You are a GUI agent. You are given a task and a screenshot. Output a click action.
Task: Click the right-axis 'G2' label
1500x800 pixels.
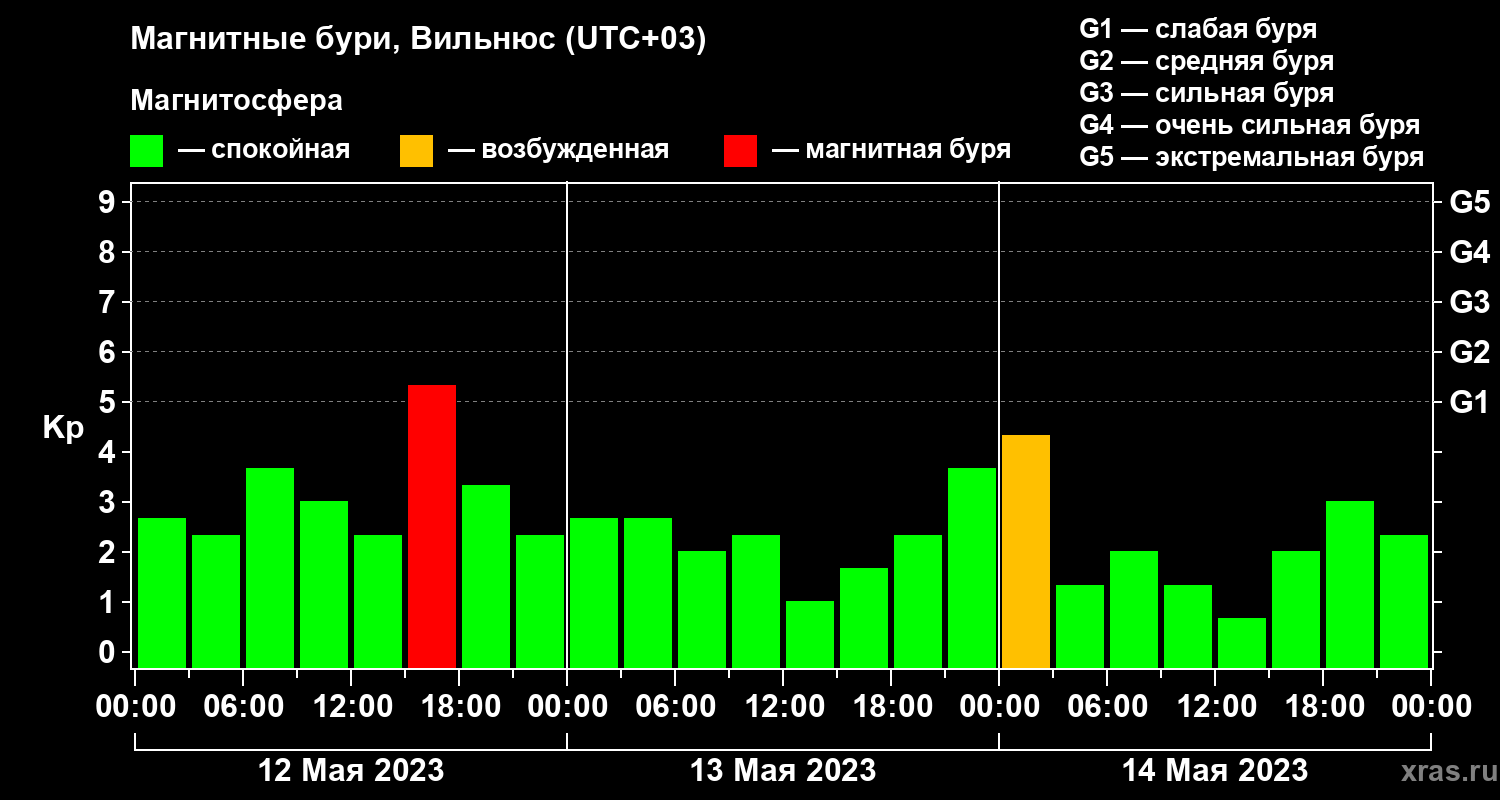[x=1469, y=352]
